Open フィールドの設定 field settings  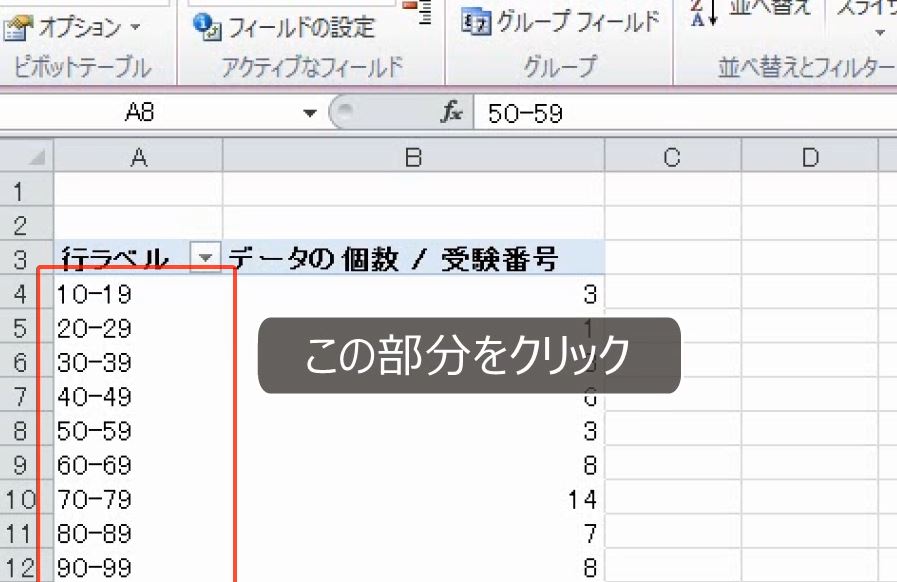(285, 27)
